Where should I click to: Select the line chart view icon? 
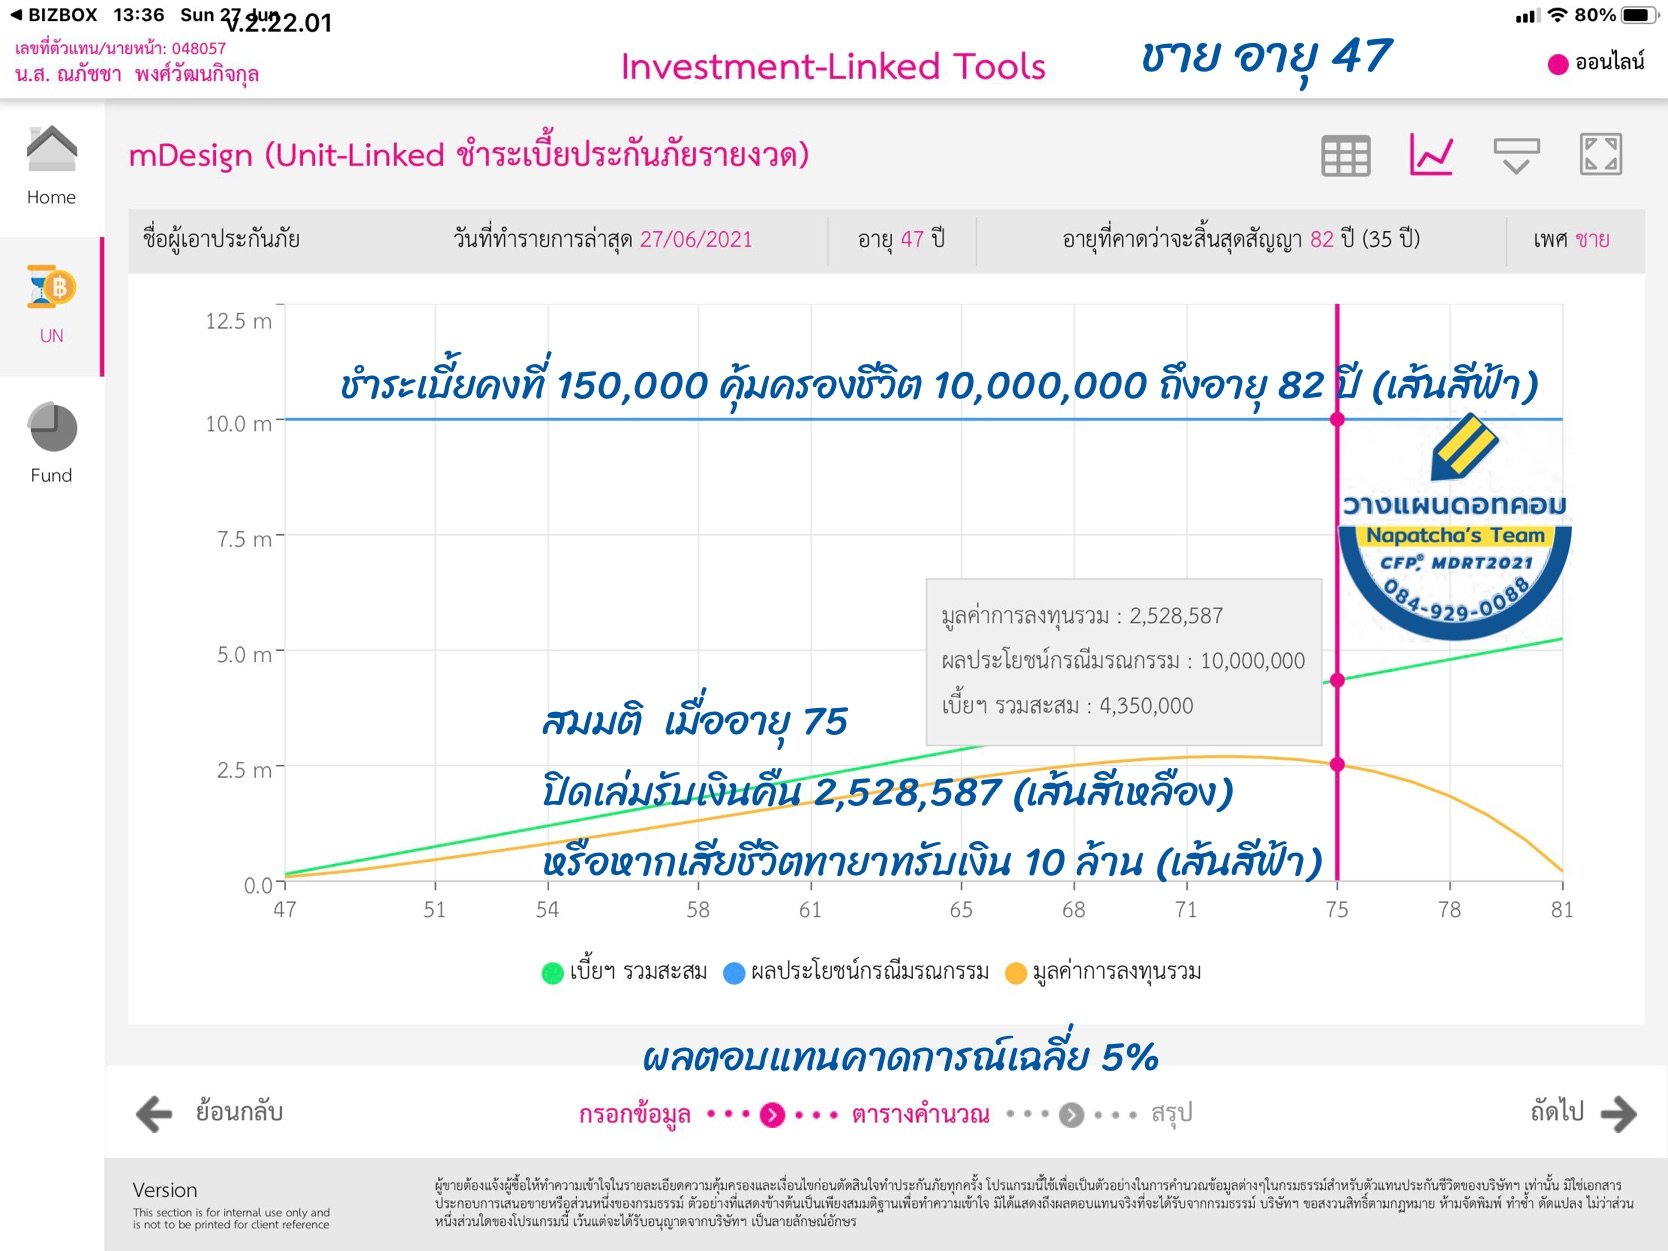point(1431,156)
